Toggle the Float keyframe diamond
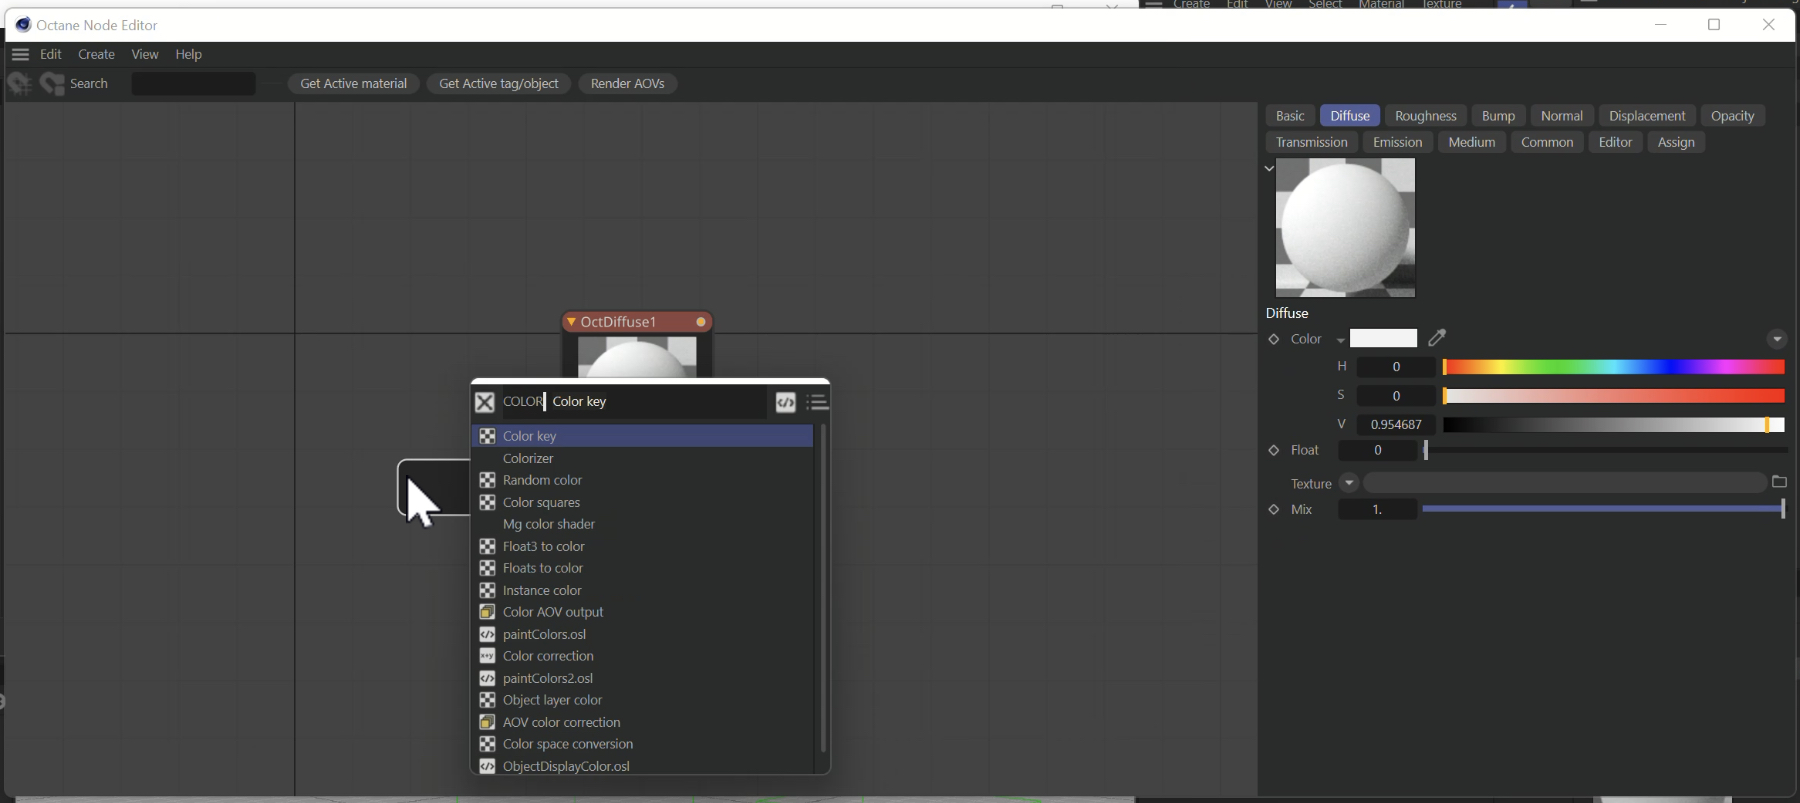Screen dimensions: 1800x803 [1274, 450]
